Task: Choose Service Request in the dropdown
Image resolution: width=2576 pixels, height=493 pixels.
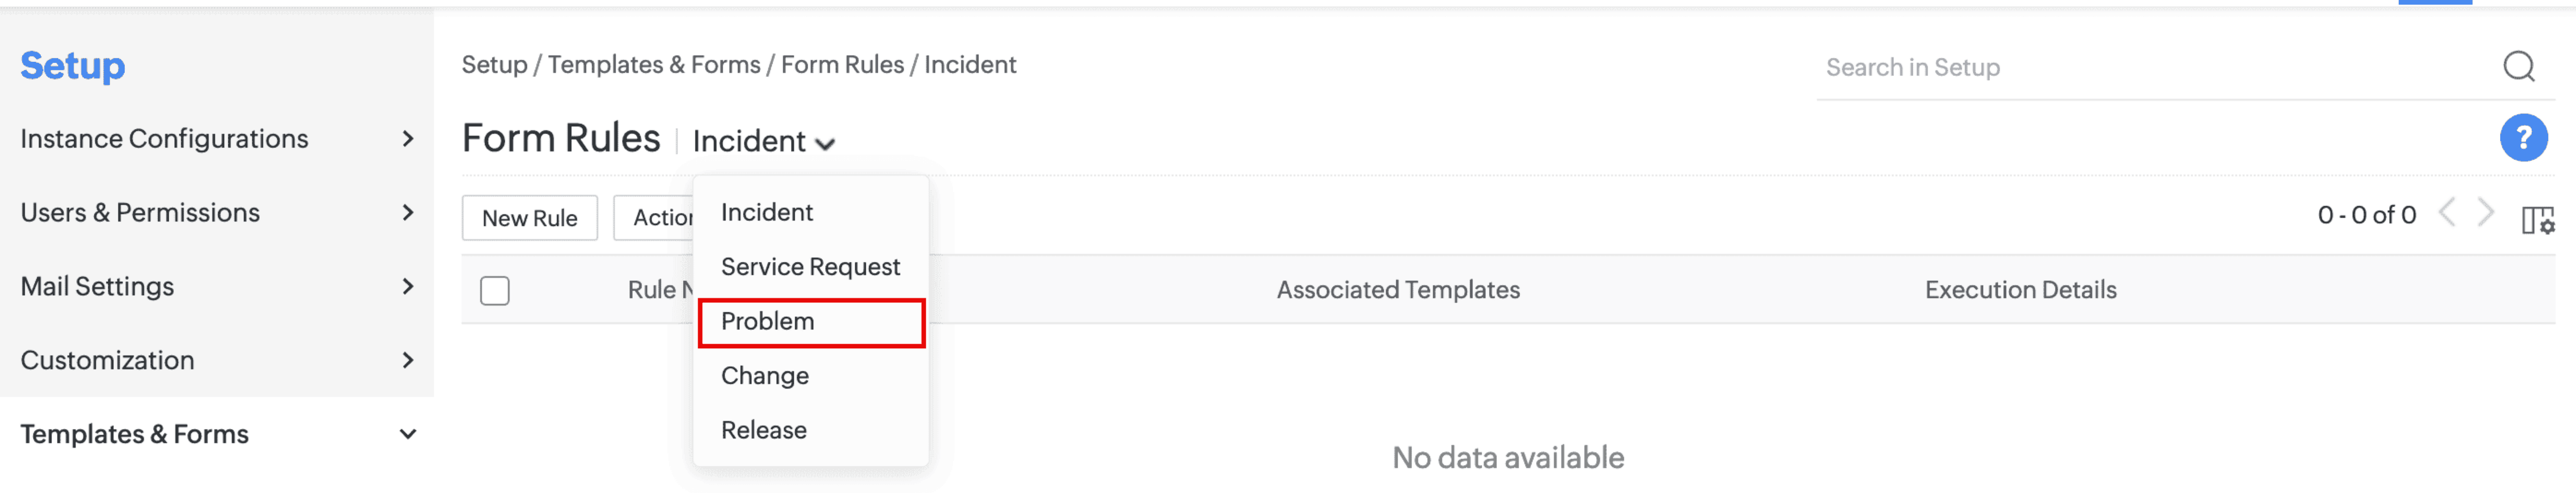Action: coord(810,267)
